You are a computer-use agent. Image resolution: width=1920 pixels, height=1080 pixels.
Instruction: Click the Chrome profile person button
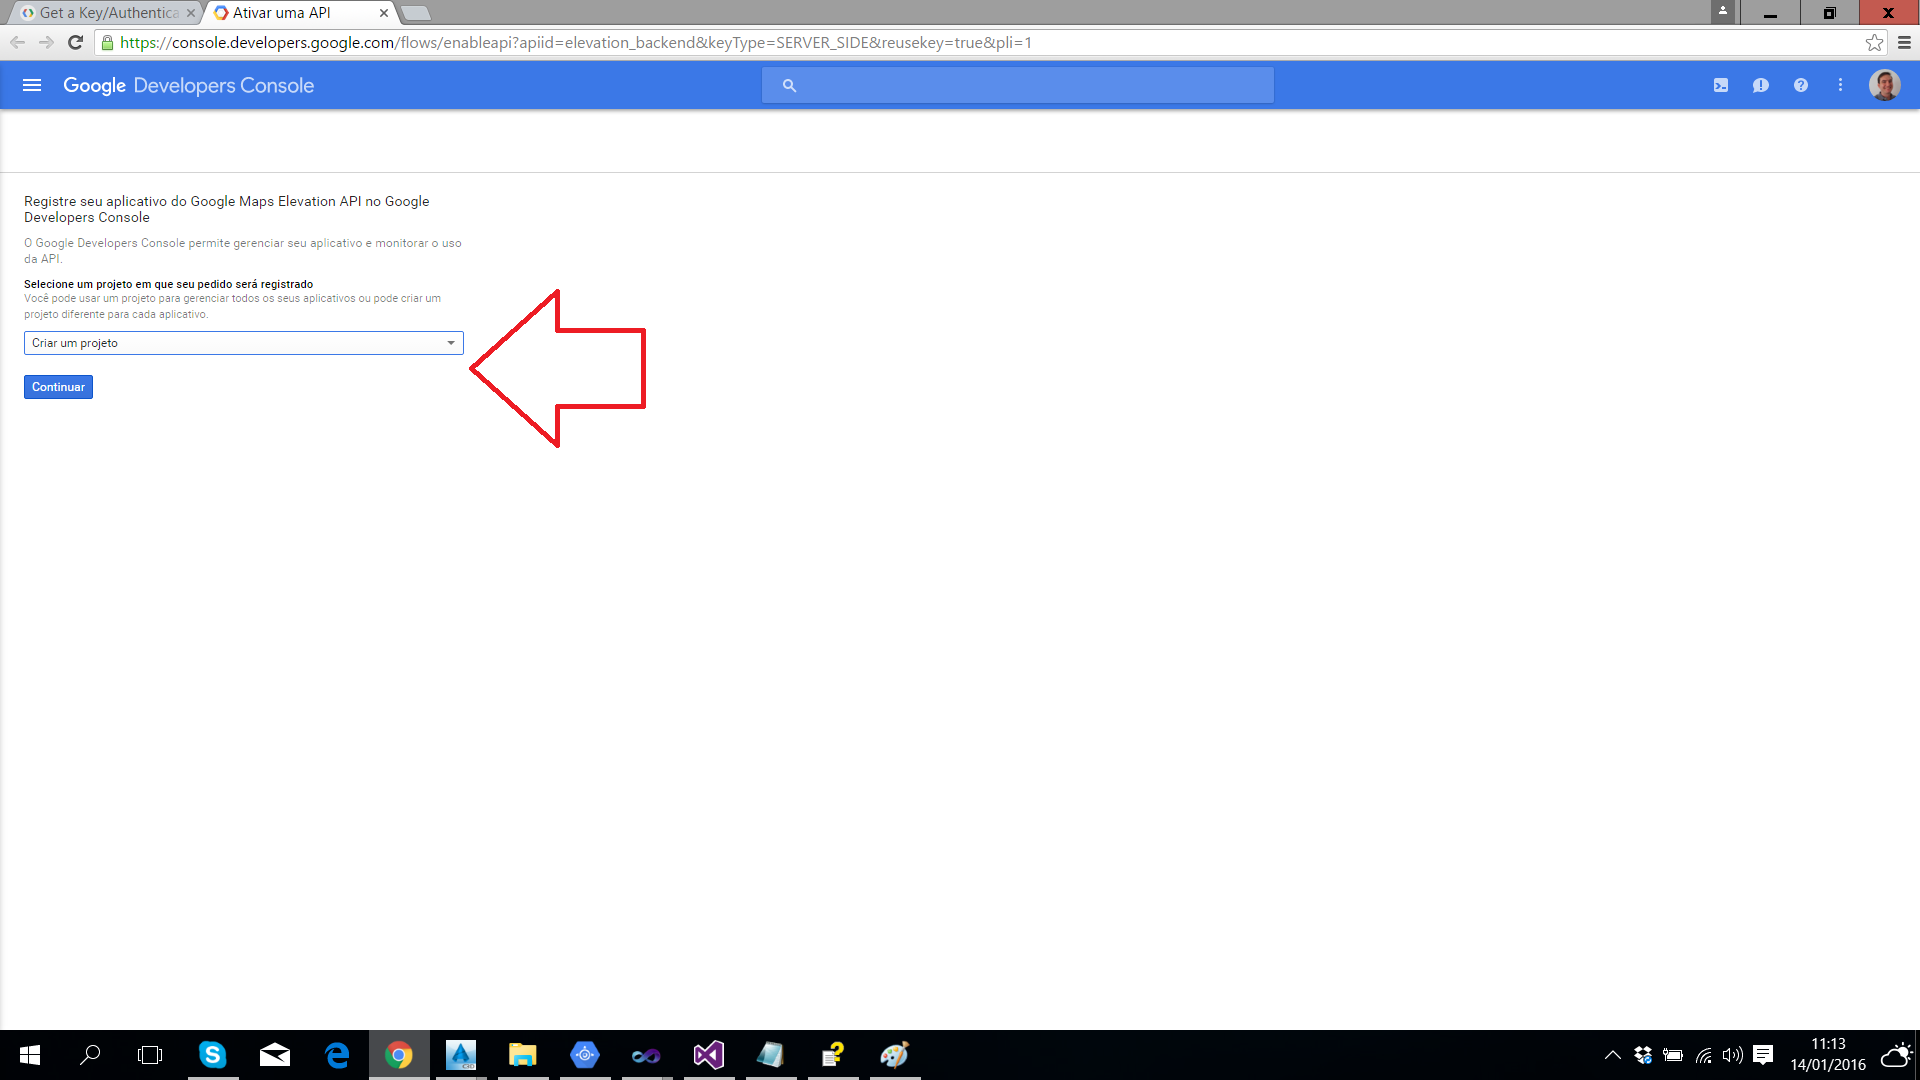pos(1723,11)
